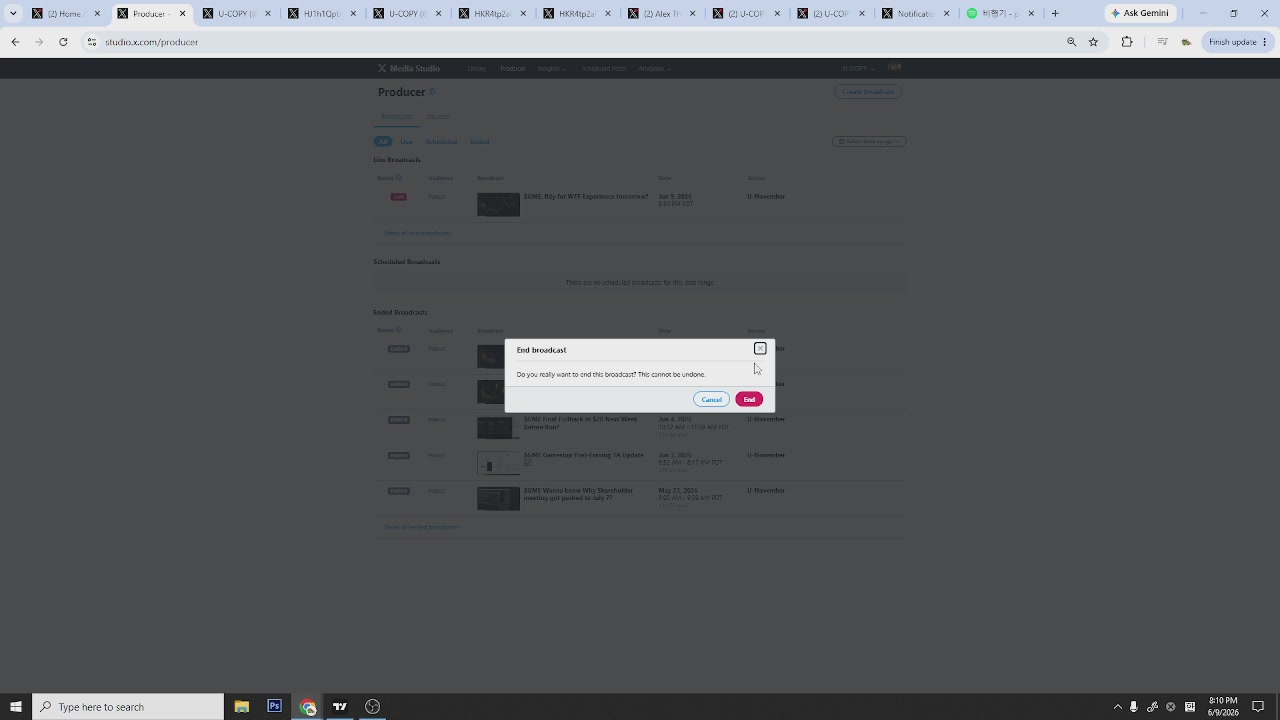Open the Finish update menu

point(1238,42)
